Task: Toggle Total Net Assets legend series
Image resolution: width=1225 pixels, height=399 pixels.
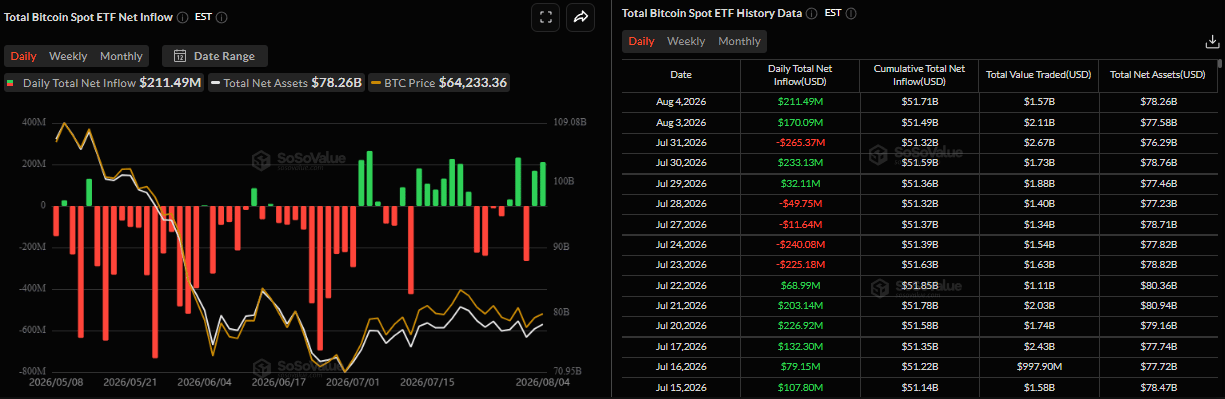Action: pyautogui.click(x=286, y=83)
